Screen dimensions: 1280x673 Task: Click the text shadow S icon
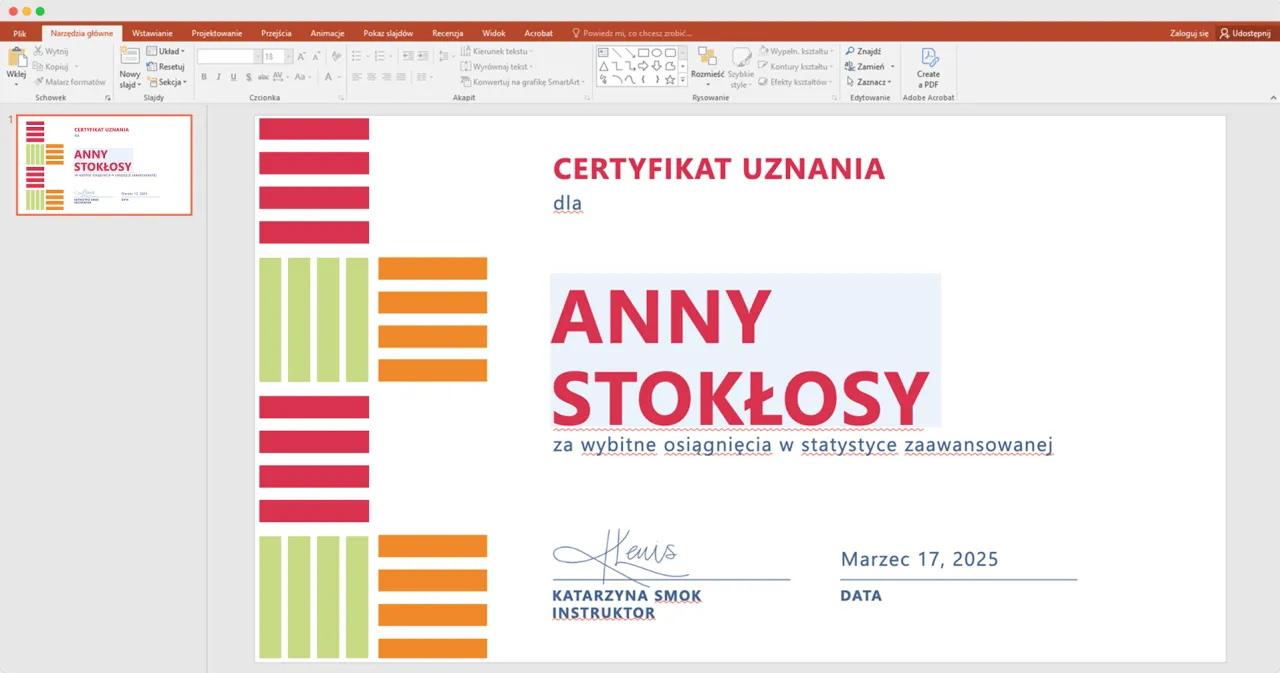point(249,77)
